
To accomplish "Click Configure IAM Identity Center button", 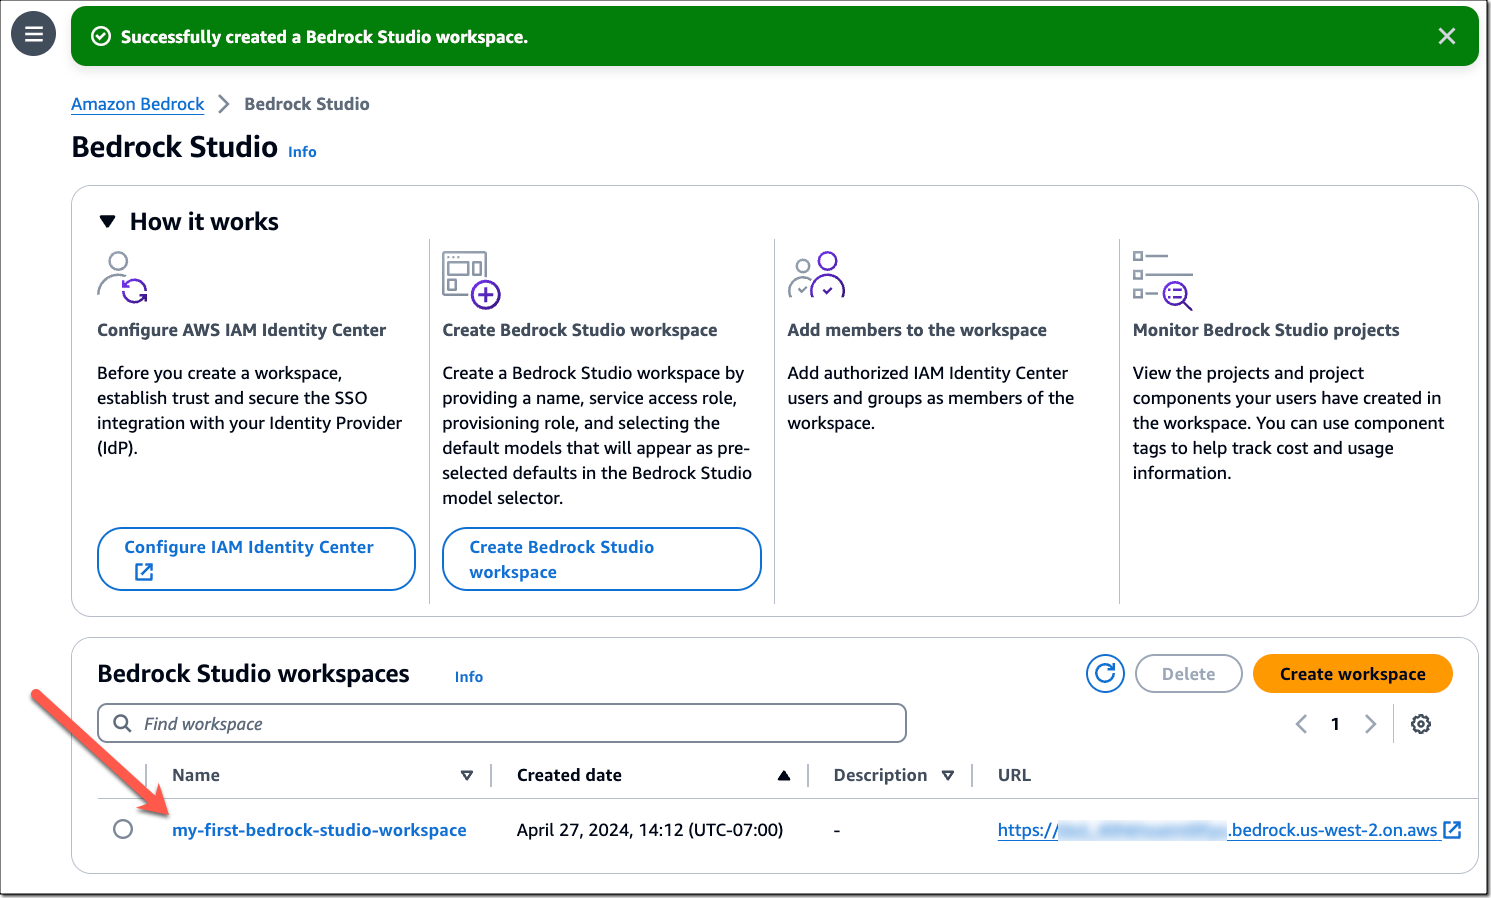I will point(256,559).
